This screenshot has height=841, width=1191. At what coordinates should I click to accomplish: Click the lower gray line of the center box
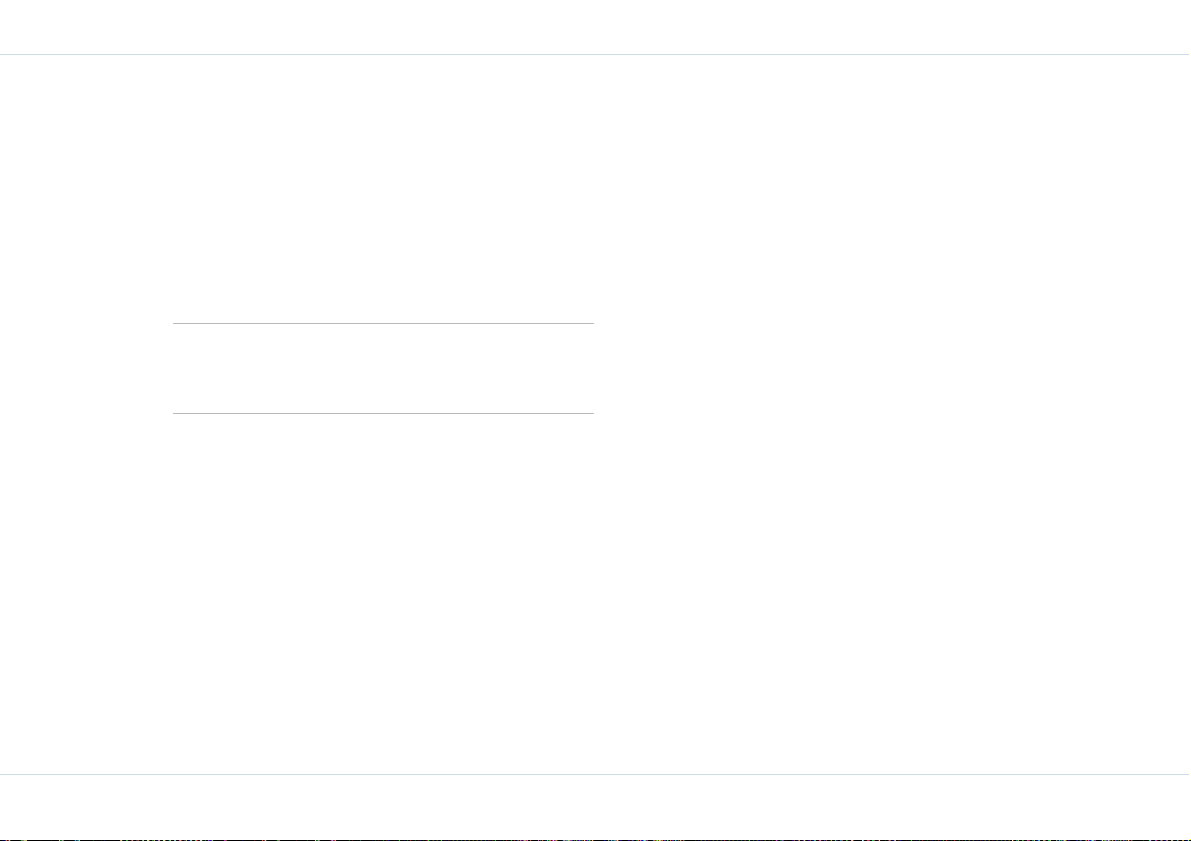click(x=383, y=413)
